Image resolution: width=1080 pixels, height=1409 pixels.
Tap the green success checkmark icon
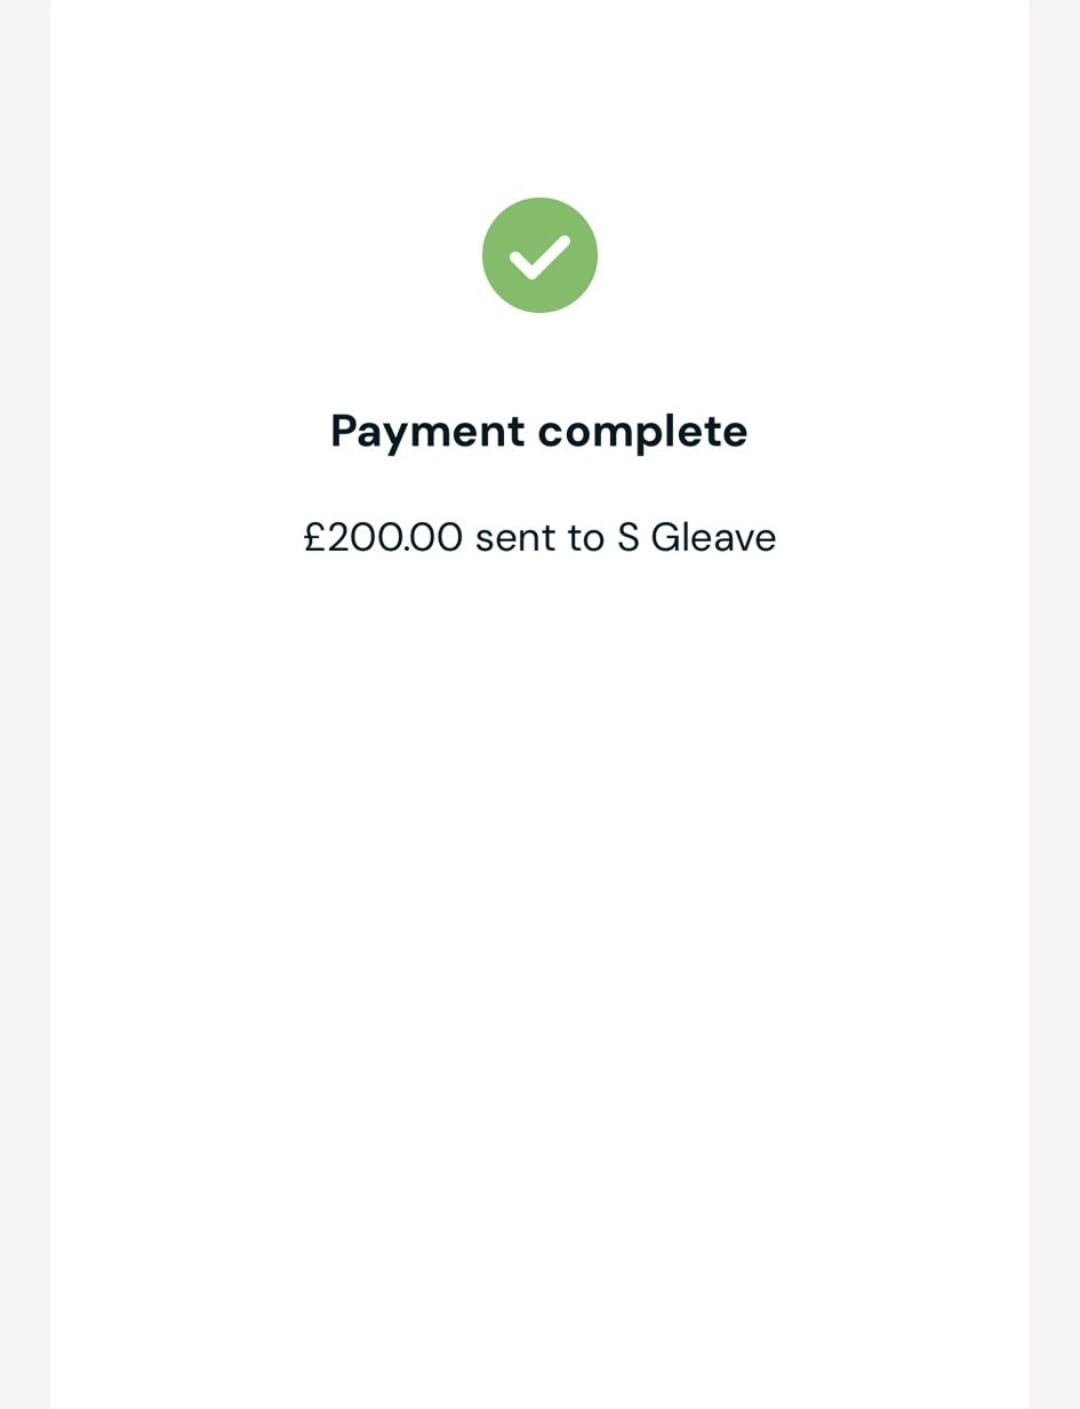539,255
